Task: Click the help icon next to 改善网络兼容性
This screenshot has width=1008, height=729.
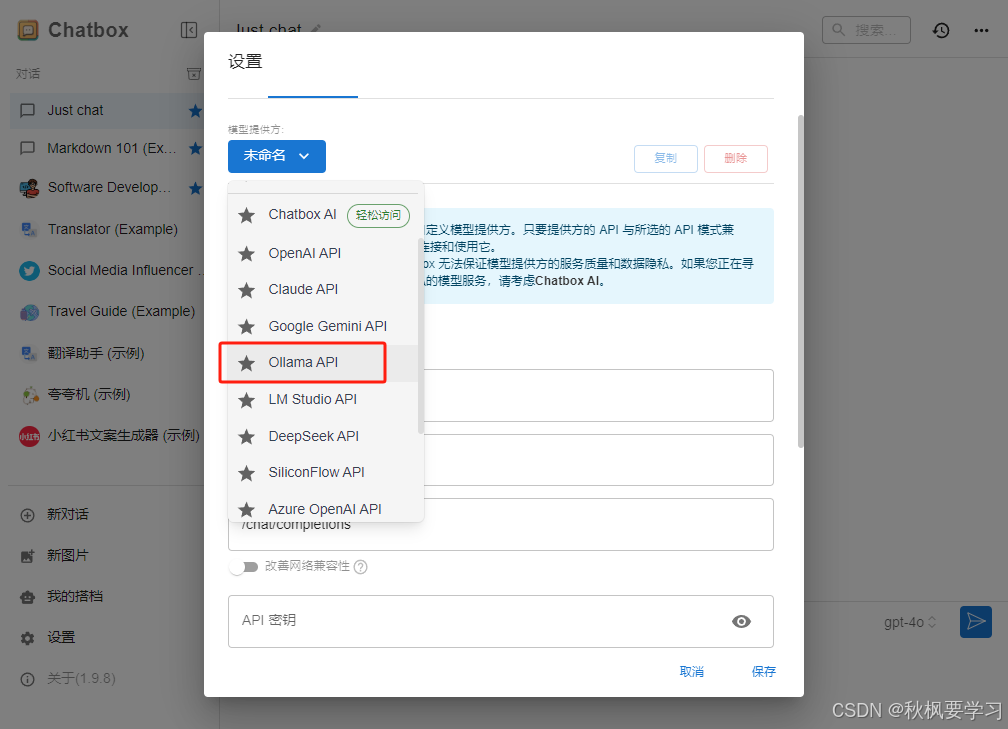Action: (361, 567)
